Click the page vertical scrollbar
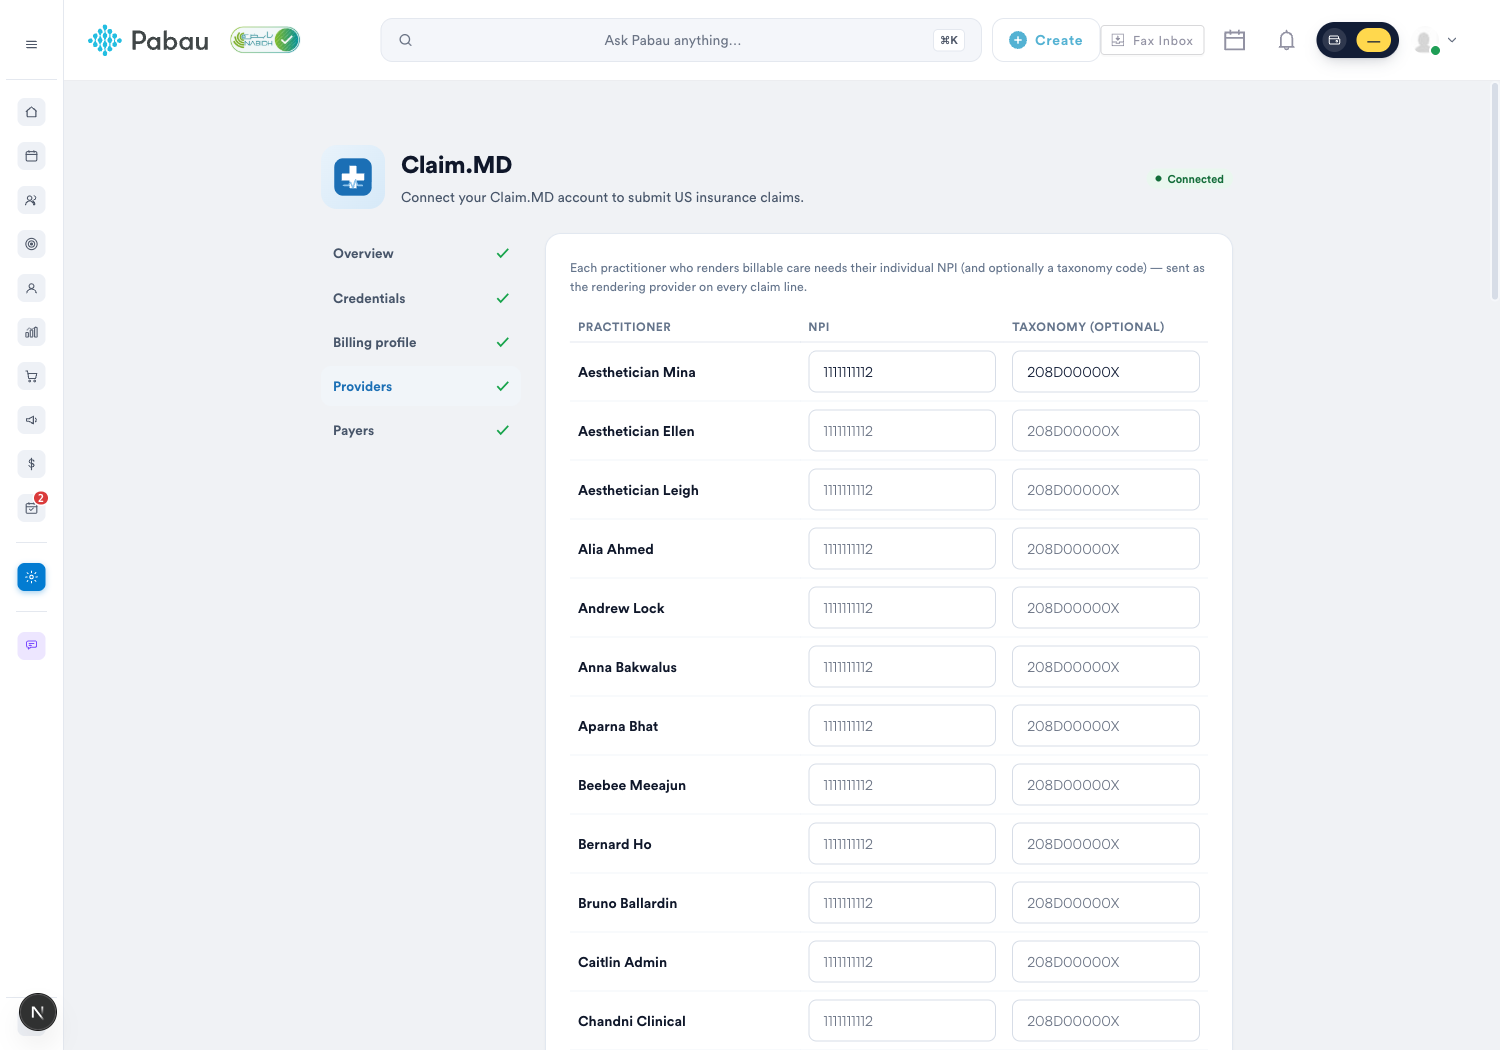 coord(1494,190)
